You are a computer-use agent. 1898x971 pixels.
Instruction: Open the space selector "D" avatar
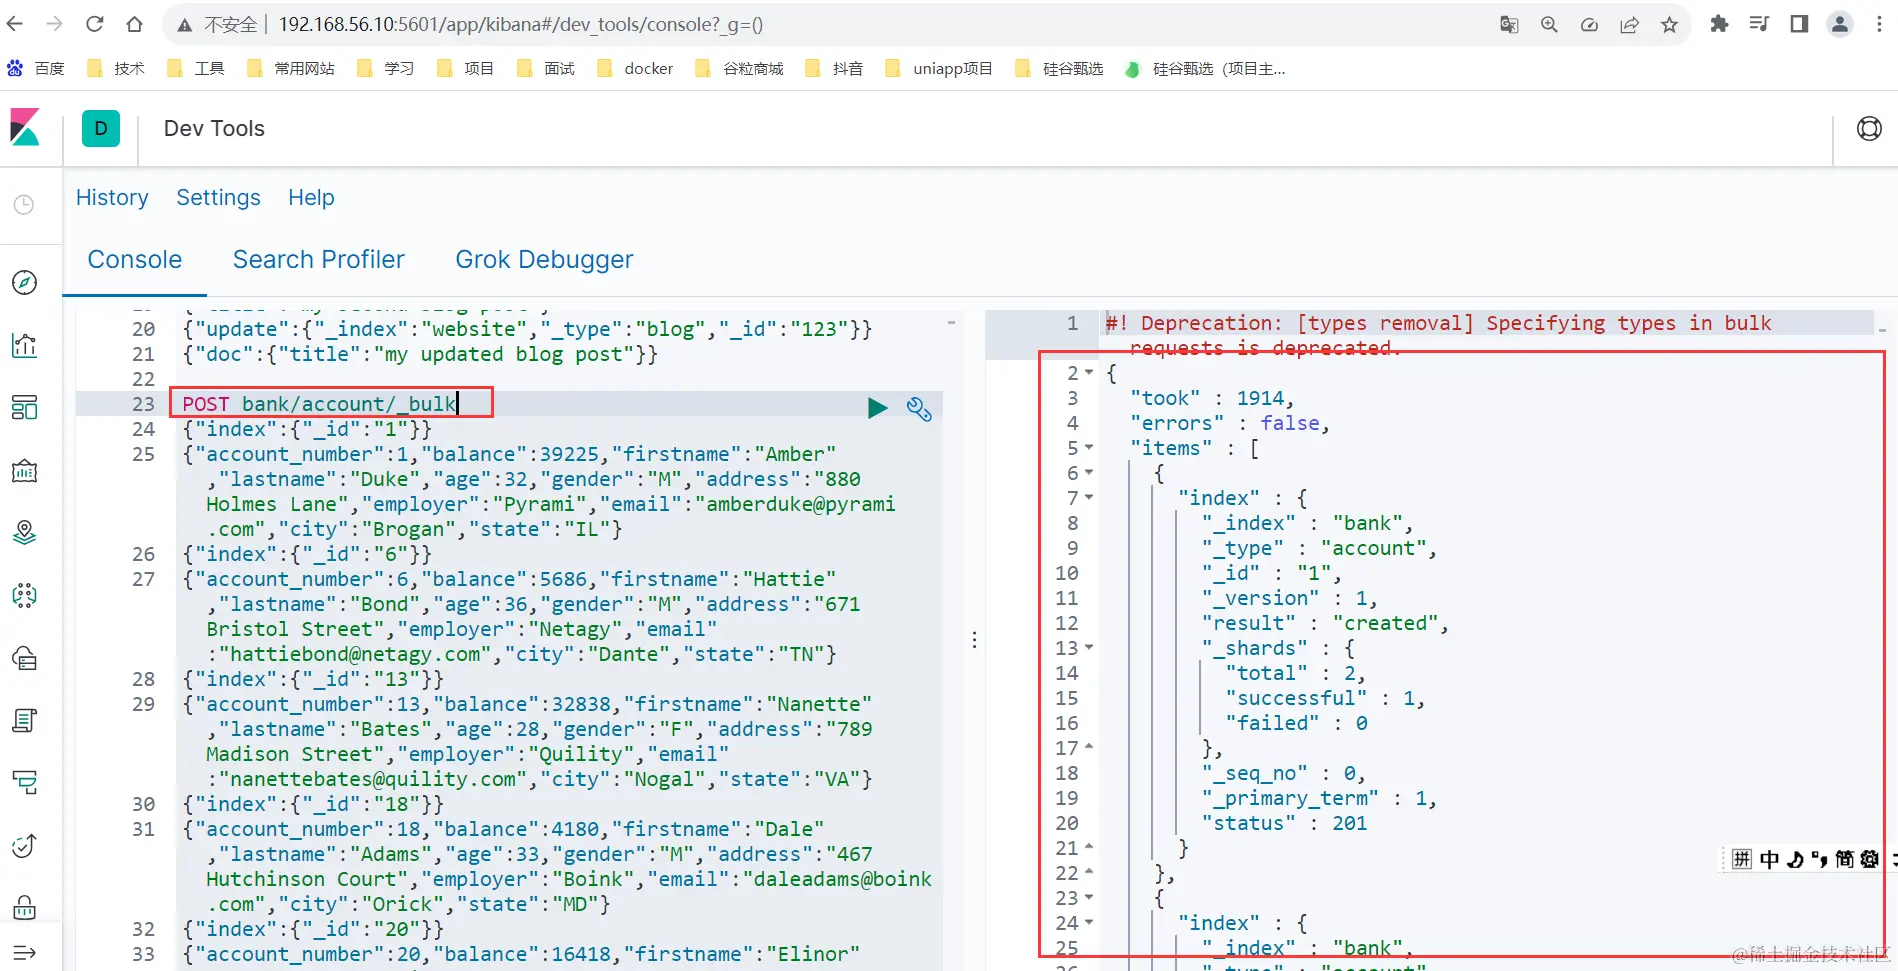[x=101, y=128]
